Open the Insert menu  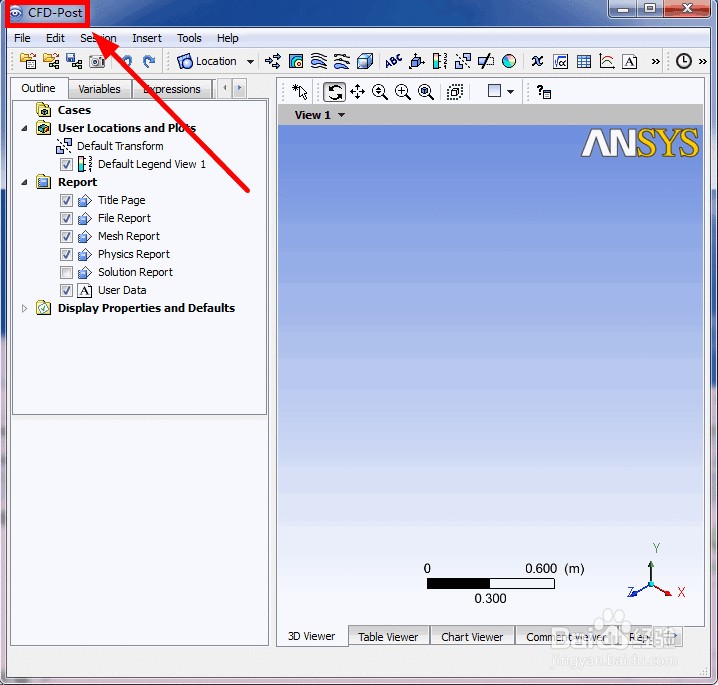[147, 38]
